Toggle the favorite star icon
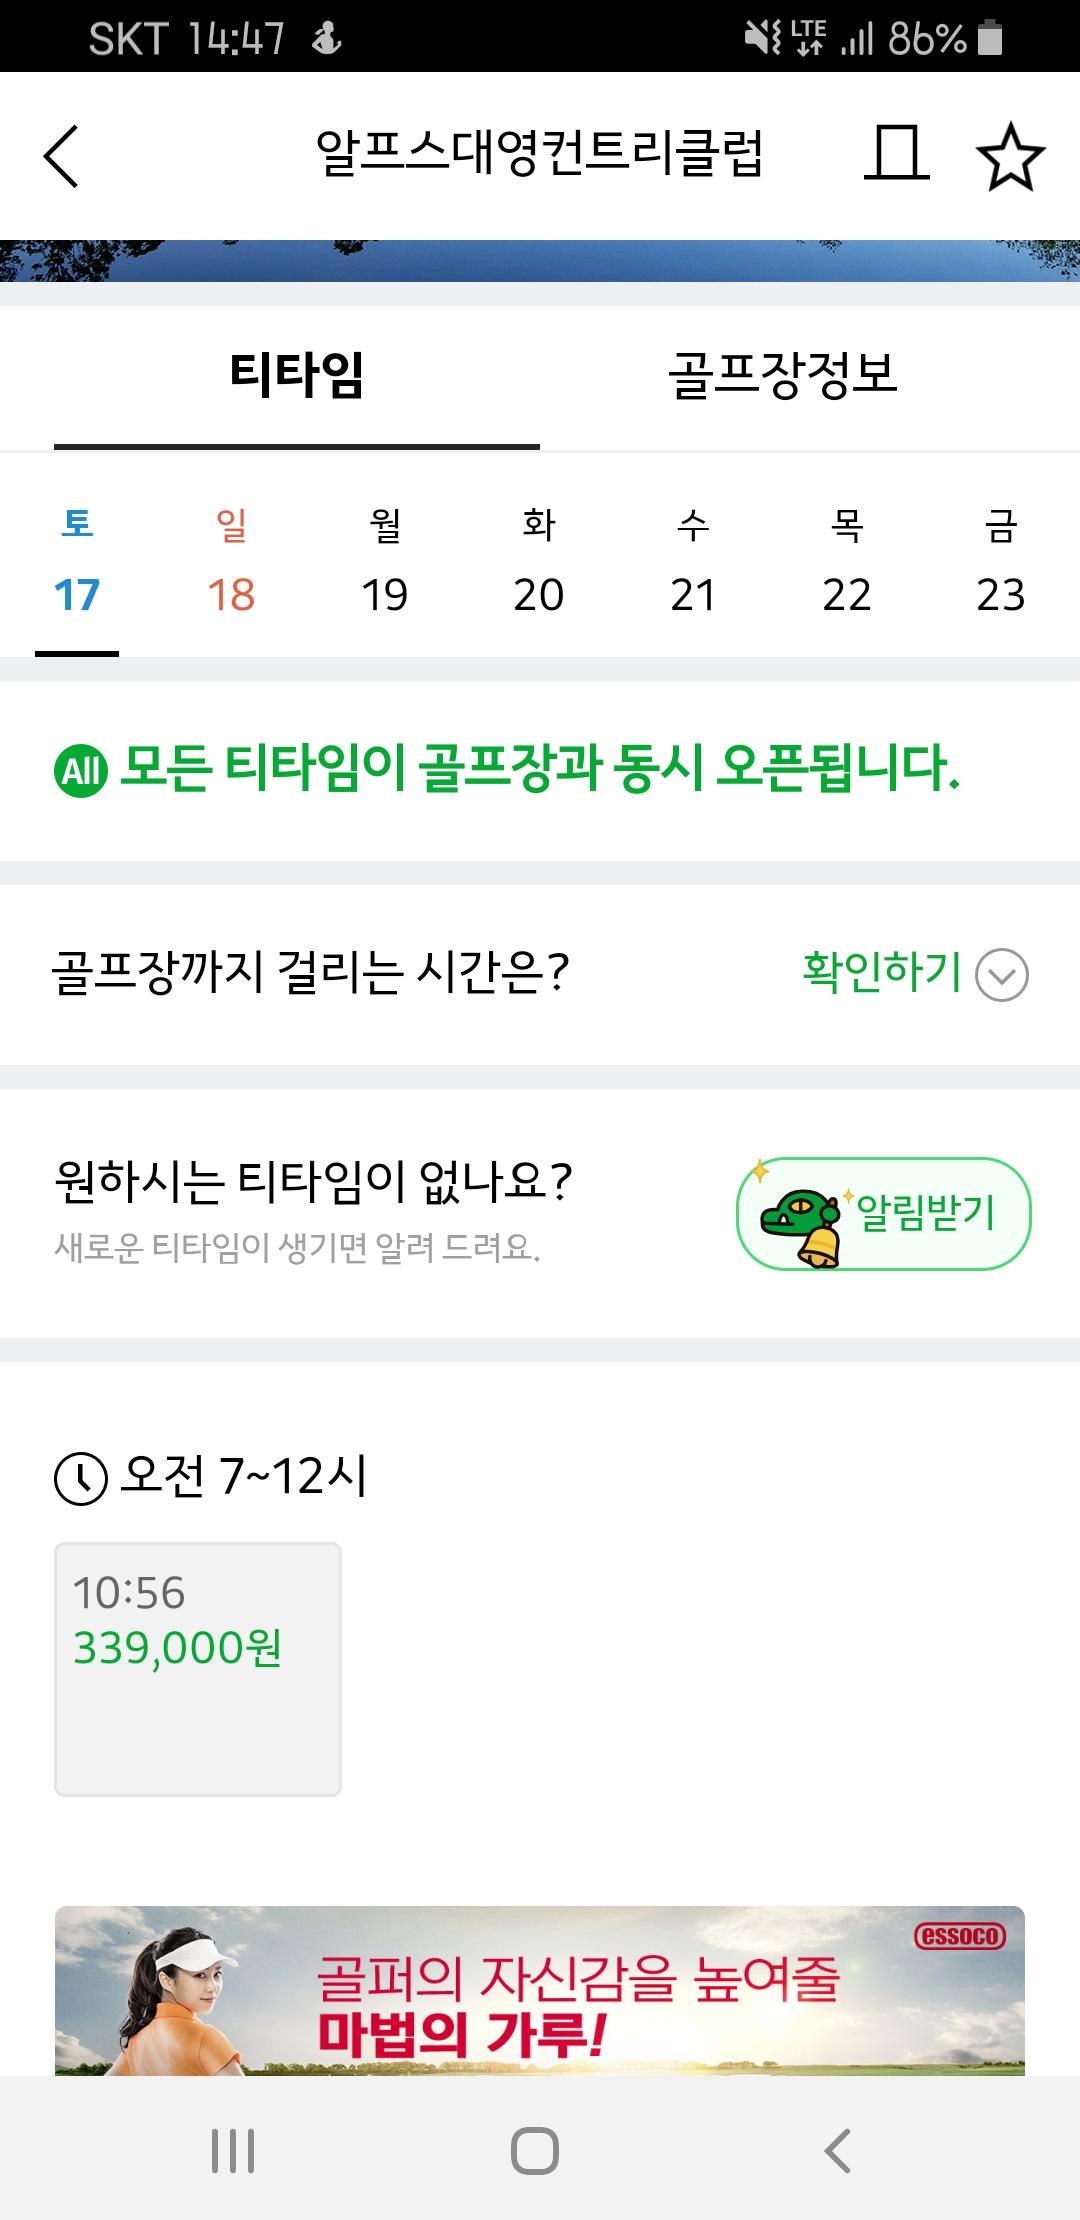The width and height of the screenshot is (1080, 2220). pyautogui.click(x=1010, y=156)
